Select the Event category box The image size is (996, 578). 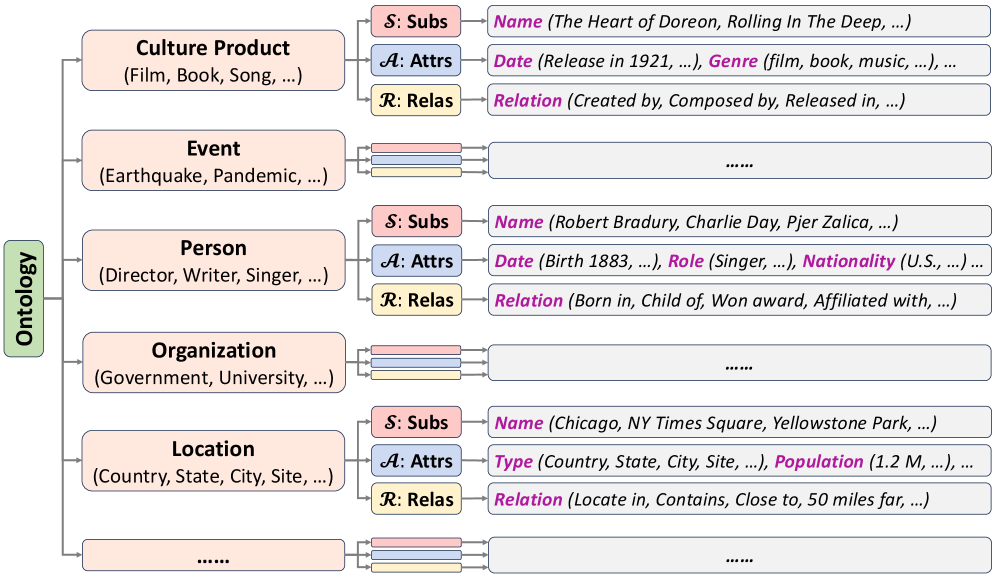click(213, 161)
